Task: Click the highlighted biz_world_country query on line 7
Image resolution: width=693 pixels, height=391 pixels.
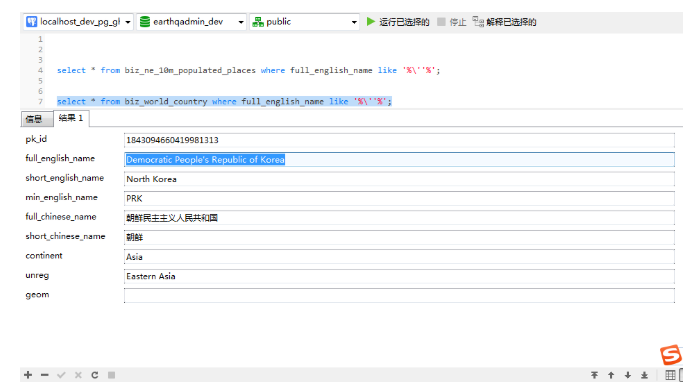Action: click(225, 102)
